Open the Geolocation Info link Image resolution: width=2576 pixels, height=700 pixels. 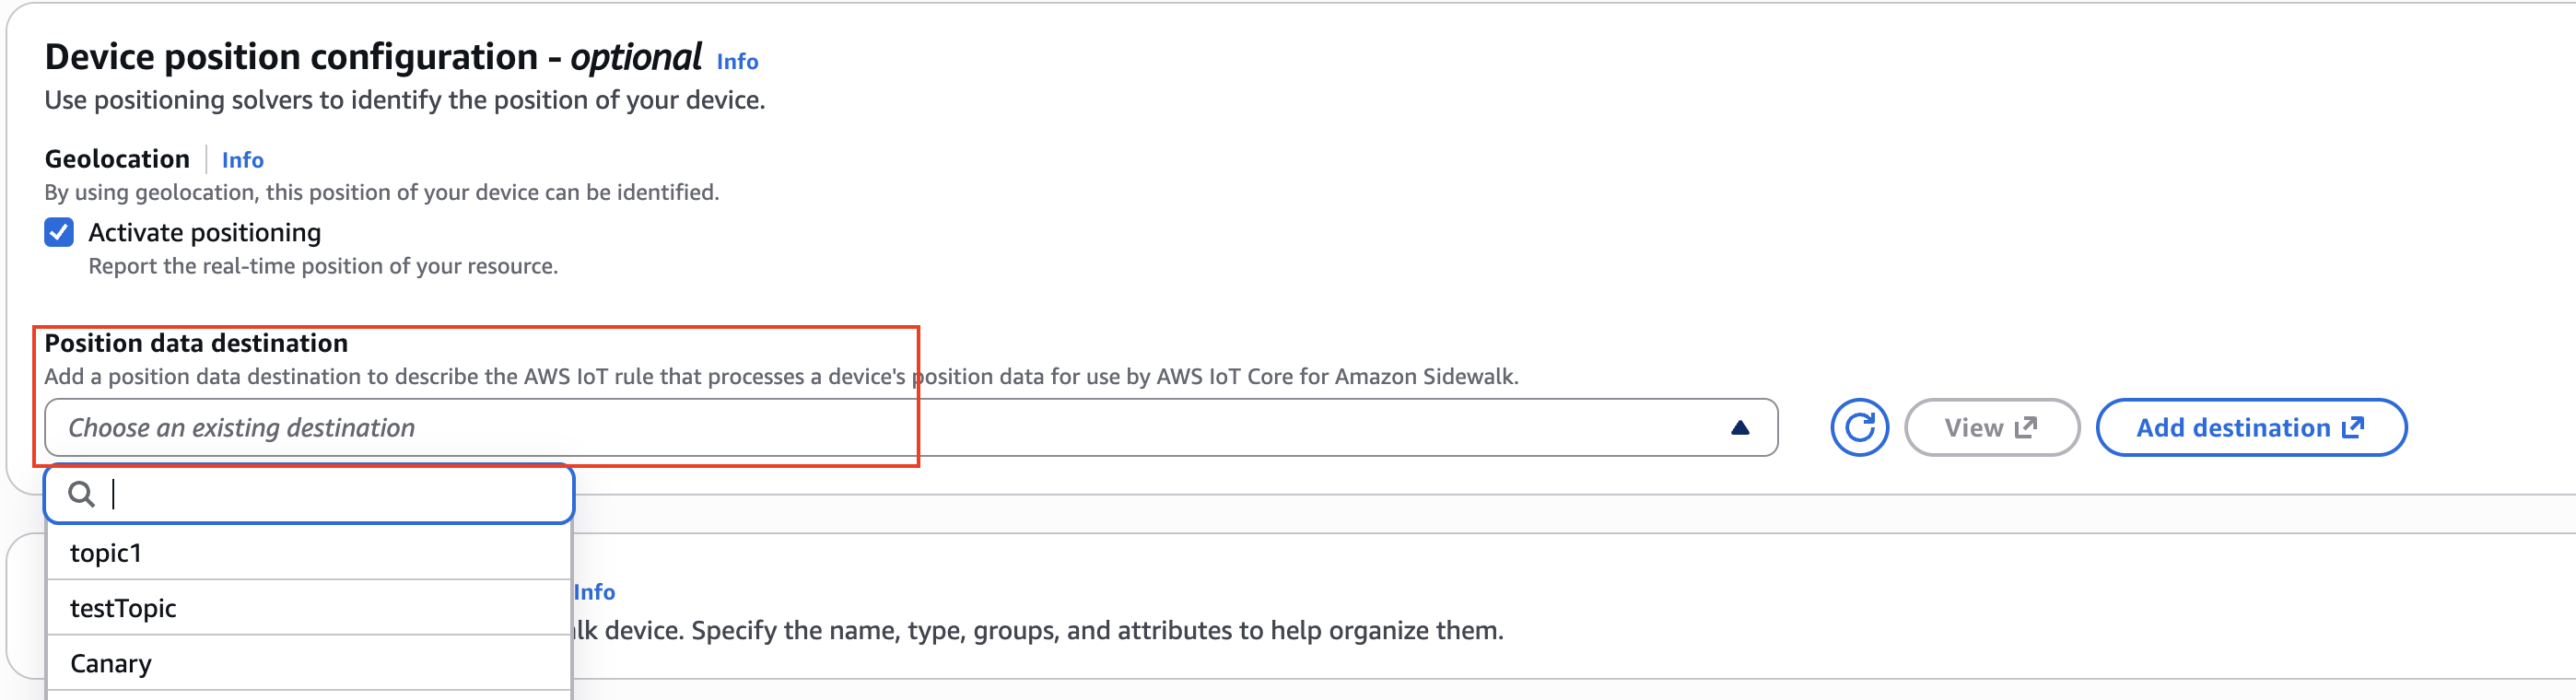[x=242, y=160]
